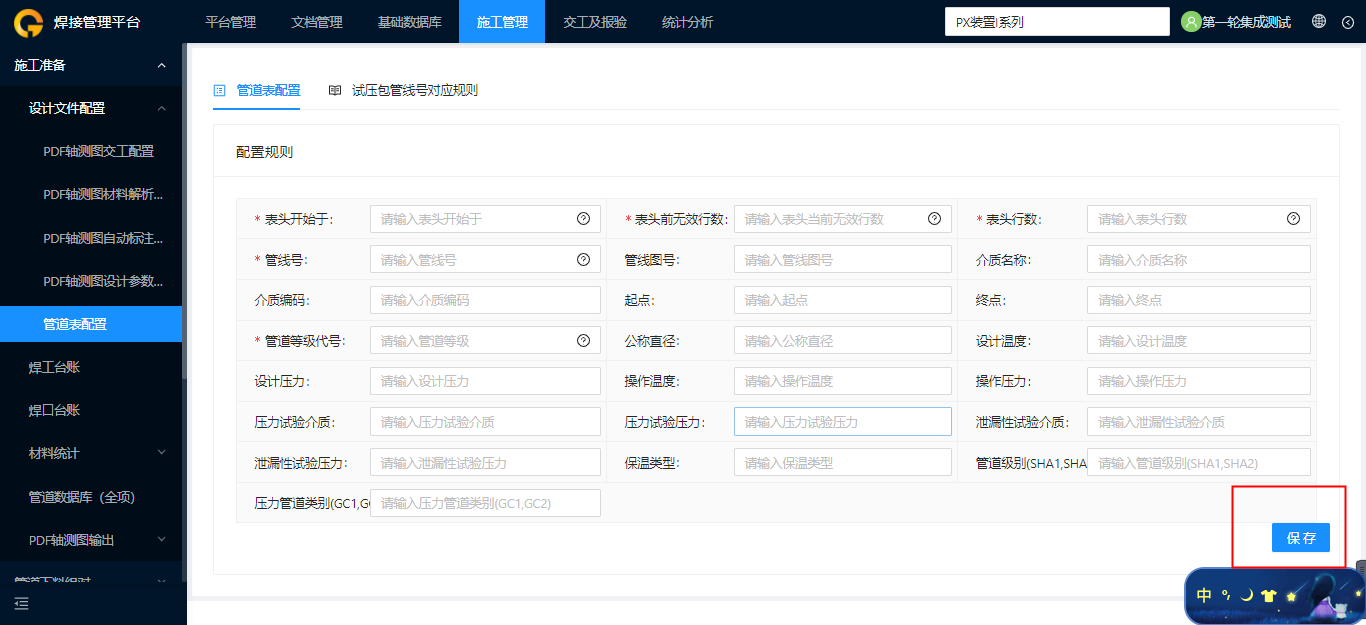Viewport: 1366px width, 625px height.
Task: Focus the 操作温度 input field
Action: tap(842, 381)
